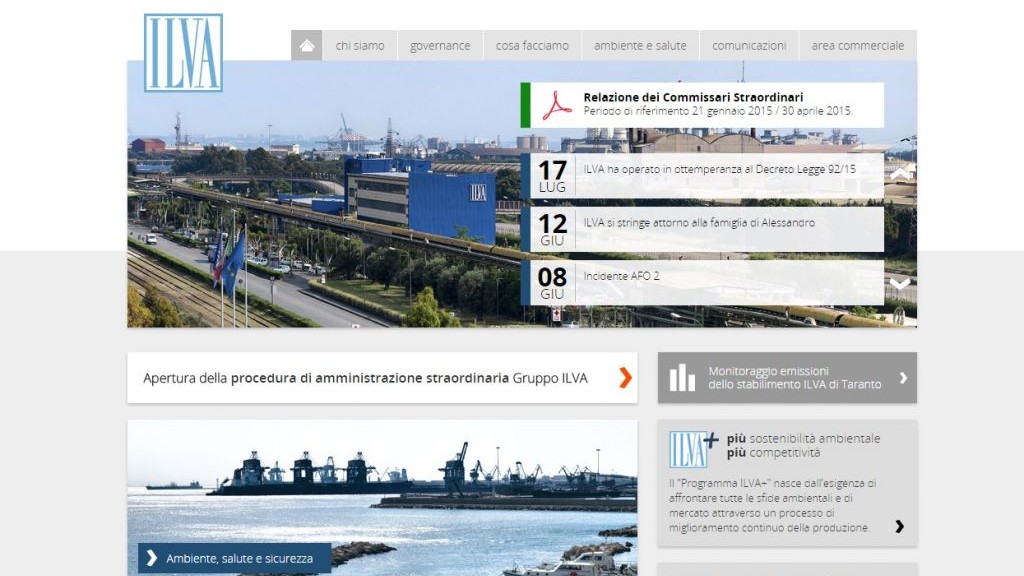Viewport: 1024px width, 576px height.
Task: Click the 08 GIU date block
Action: coord(552,283)
